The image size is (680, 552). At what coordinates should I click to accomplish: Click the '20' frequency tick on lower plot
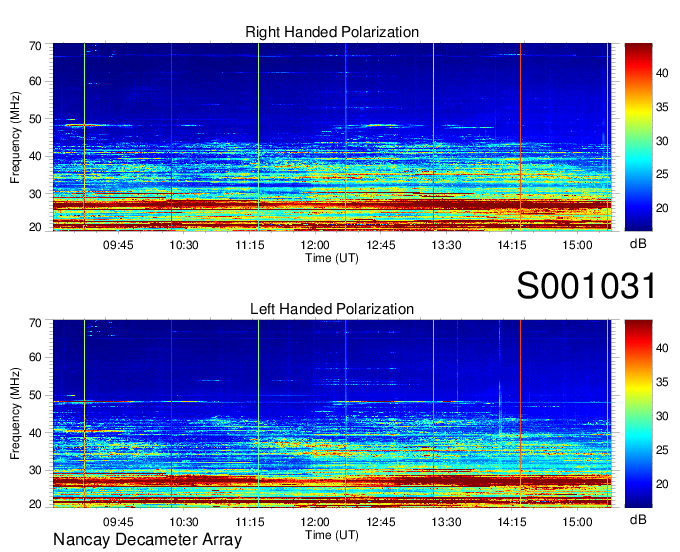pos(35,504)
